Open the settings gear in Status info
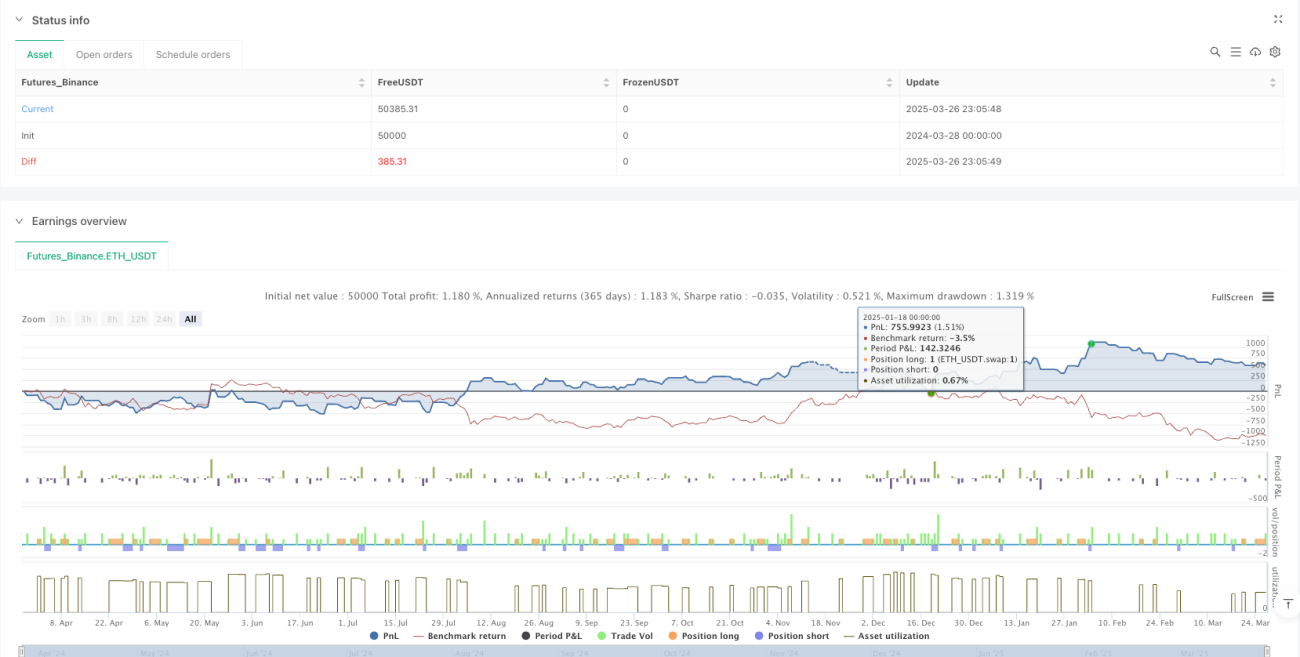Screen dimensions: 1300x657 [x=1275, y=52]
